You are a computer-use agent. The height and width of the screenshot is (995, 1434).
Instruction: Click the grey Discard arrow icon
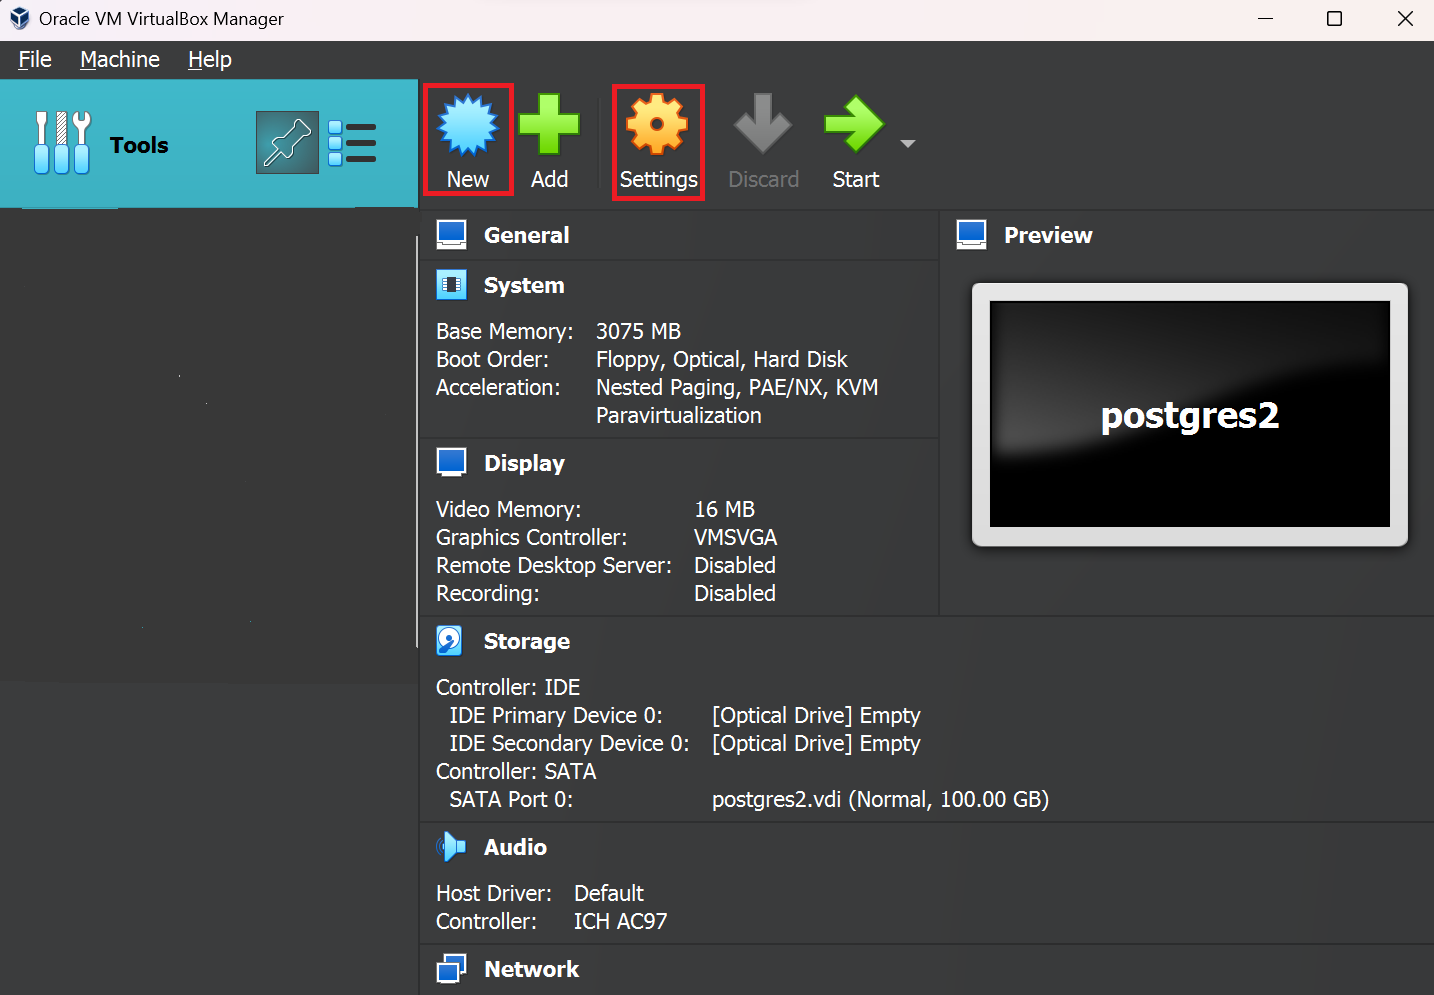(763, 124)
